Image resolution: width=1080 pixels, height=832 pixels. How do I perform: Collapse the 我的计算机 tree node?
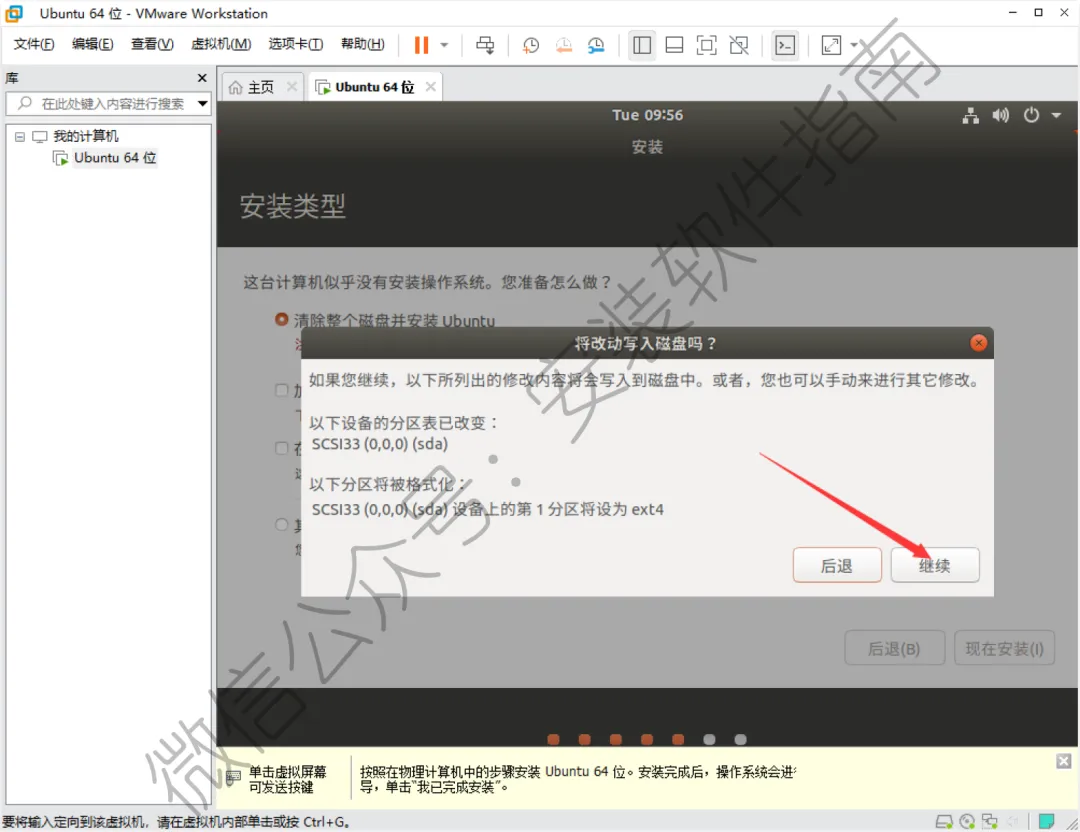(x=20, y=137)
